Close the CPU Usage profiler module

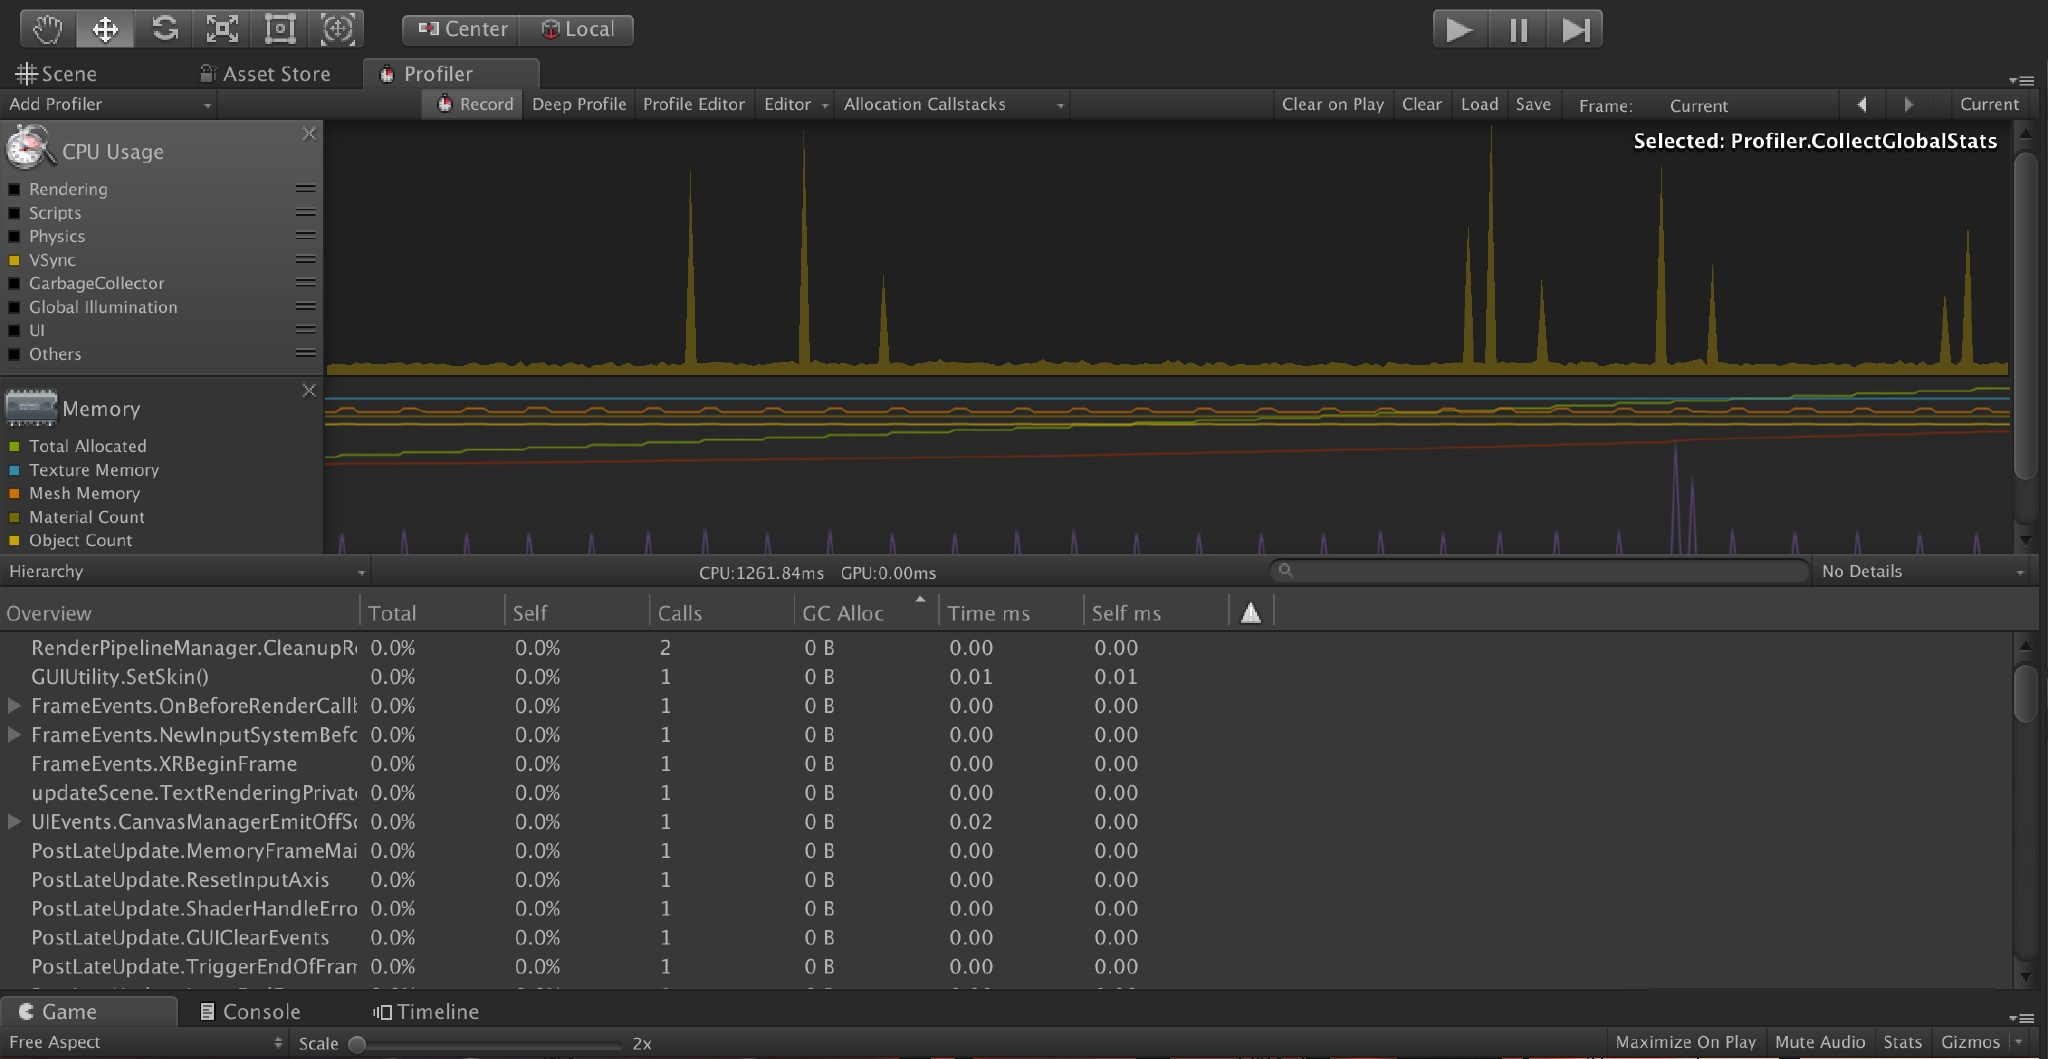(x=309, y=134)
